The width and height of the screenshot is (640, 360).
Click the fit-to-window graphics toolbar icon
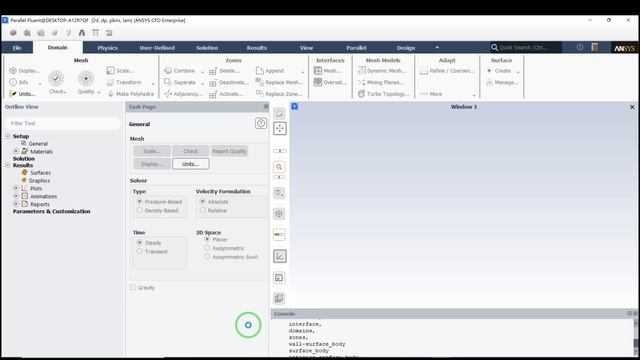tap(280, 129)
